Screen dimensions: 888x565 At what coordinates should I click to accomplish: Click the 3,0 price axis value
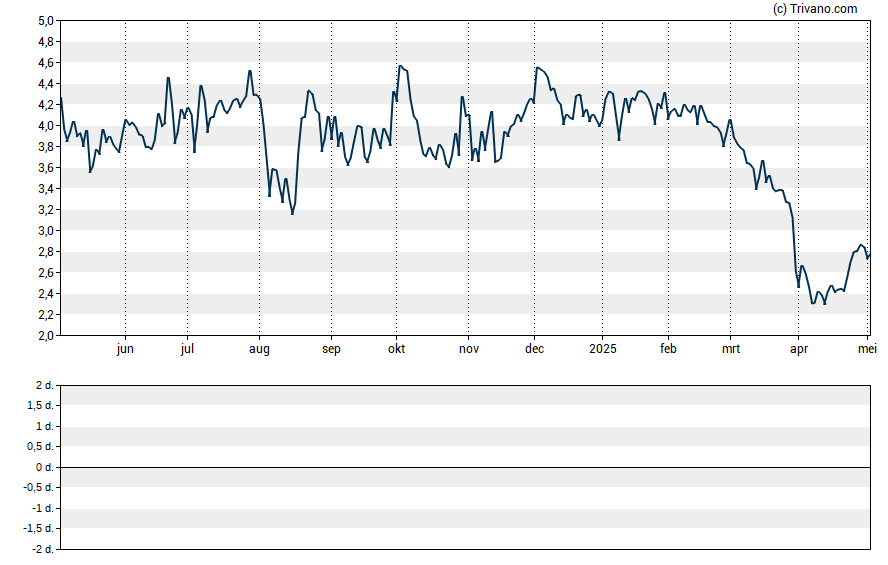(46, 230)
